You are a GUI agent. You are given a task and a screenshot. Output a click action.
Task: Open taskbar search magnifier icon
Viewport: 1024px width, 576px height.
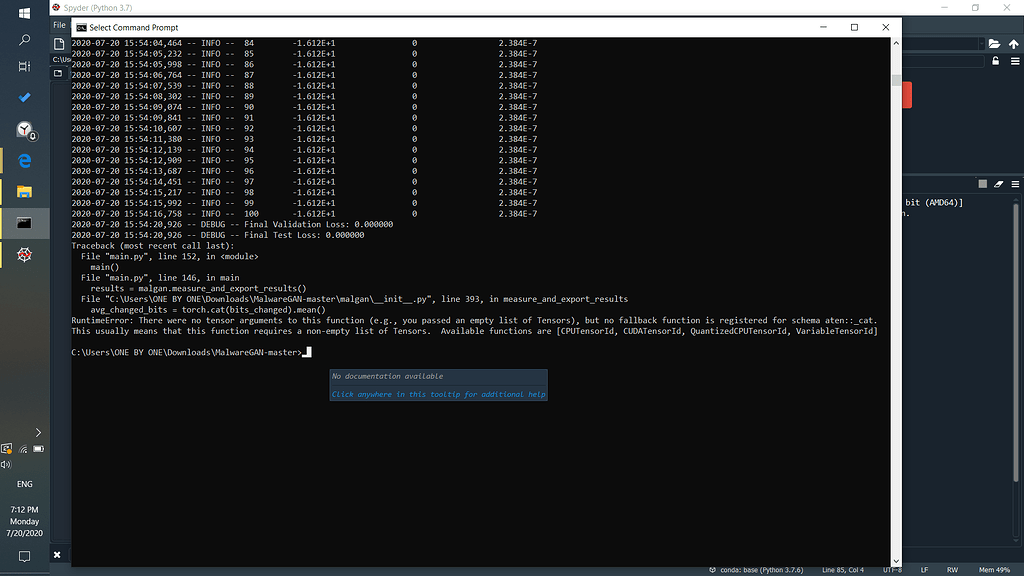[25, 41]
